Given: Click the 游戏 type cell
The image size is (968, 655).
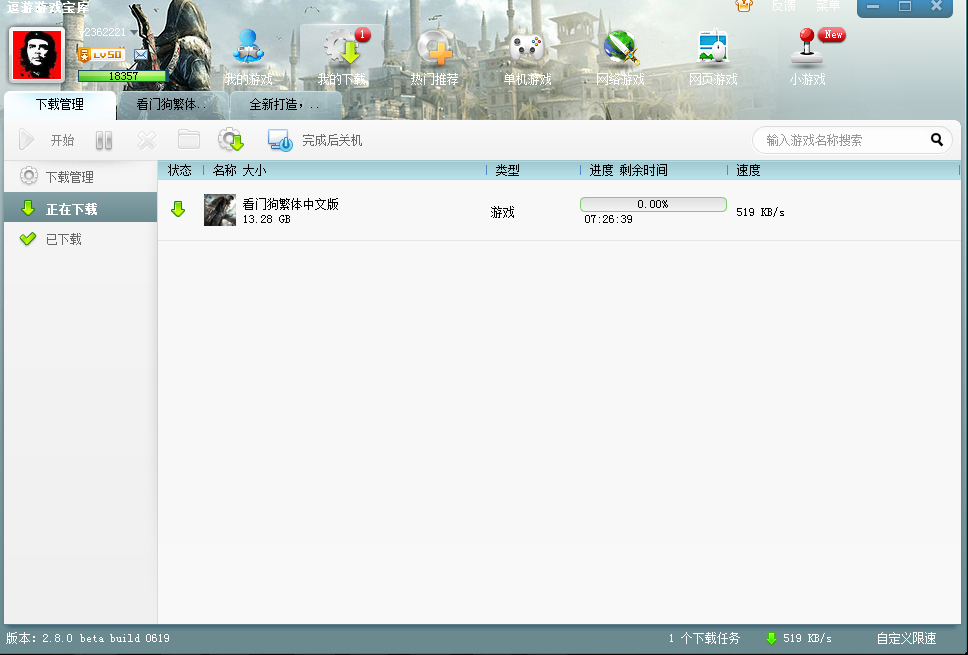Looking at the screenshot, I should click(x=503, y=212).
